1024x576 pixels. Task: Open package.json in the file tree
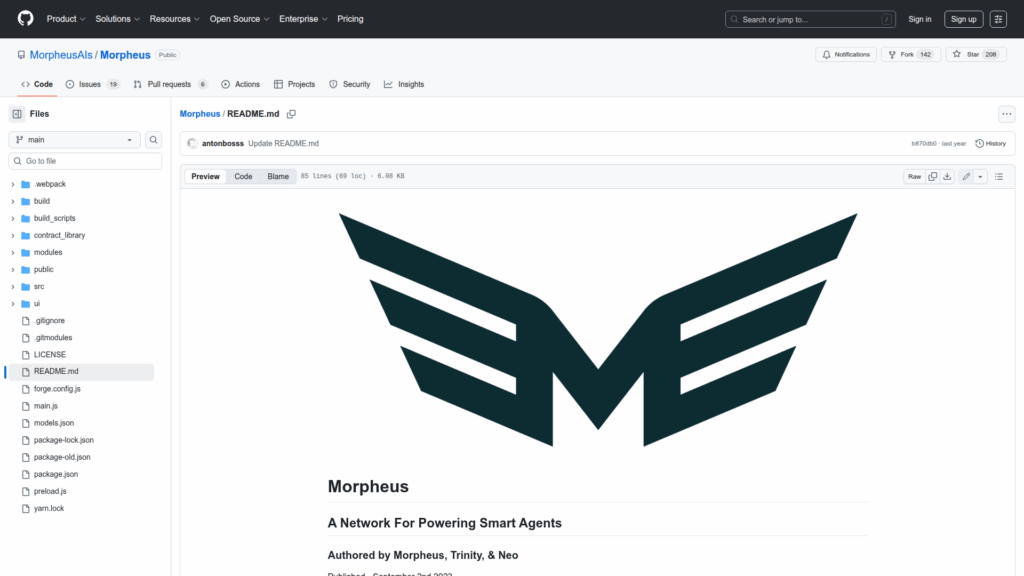tap(56, 474)
